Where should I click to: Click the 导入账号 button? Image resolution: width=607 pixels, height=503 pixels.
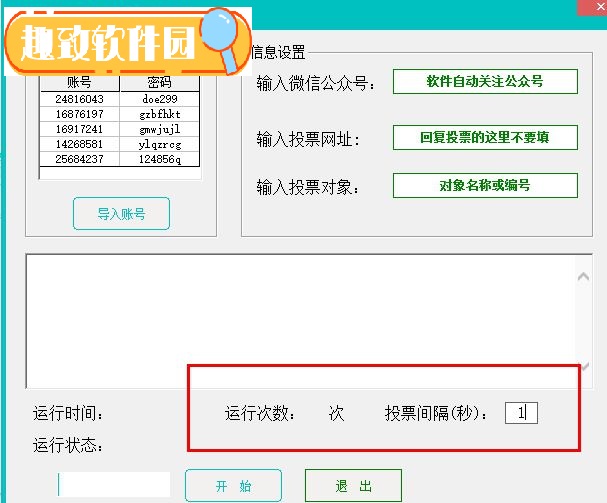click(121, 214)
